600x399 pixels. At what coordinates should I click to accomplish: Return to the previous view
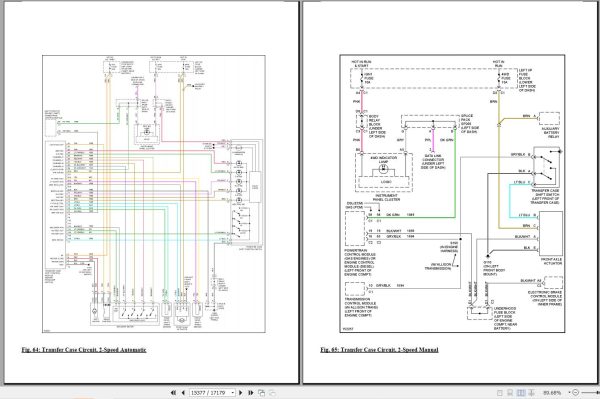click(x=261, y=392)
